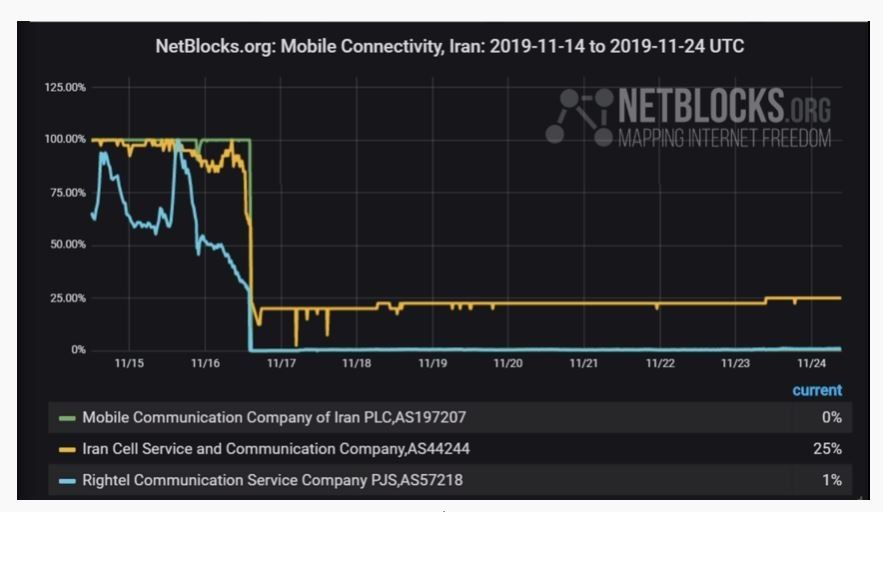Open the chart title panel menu

449,46
